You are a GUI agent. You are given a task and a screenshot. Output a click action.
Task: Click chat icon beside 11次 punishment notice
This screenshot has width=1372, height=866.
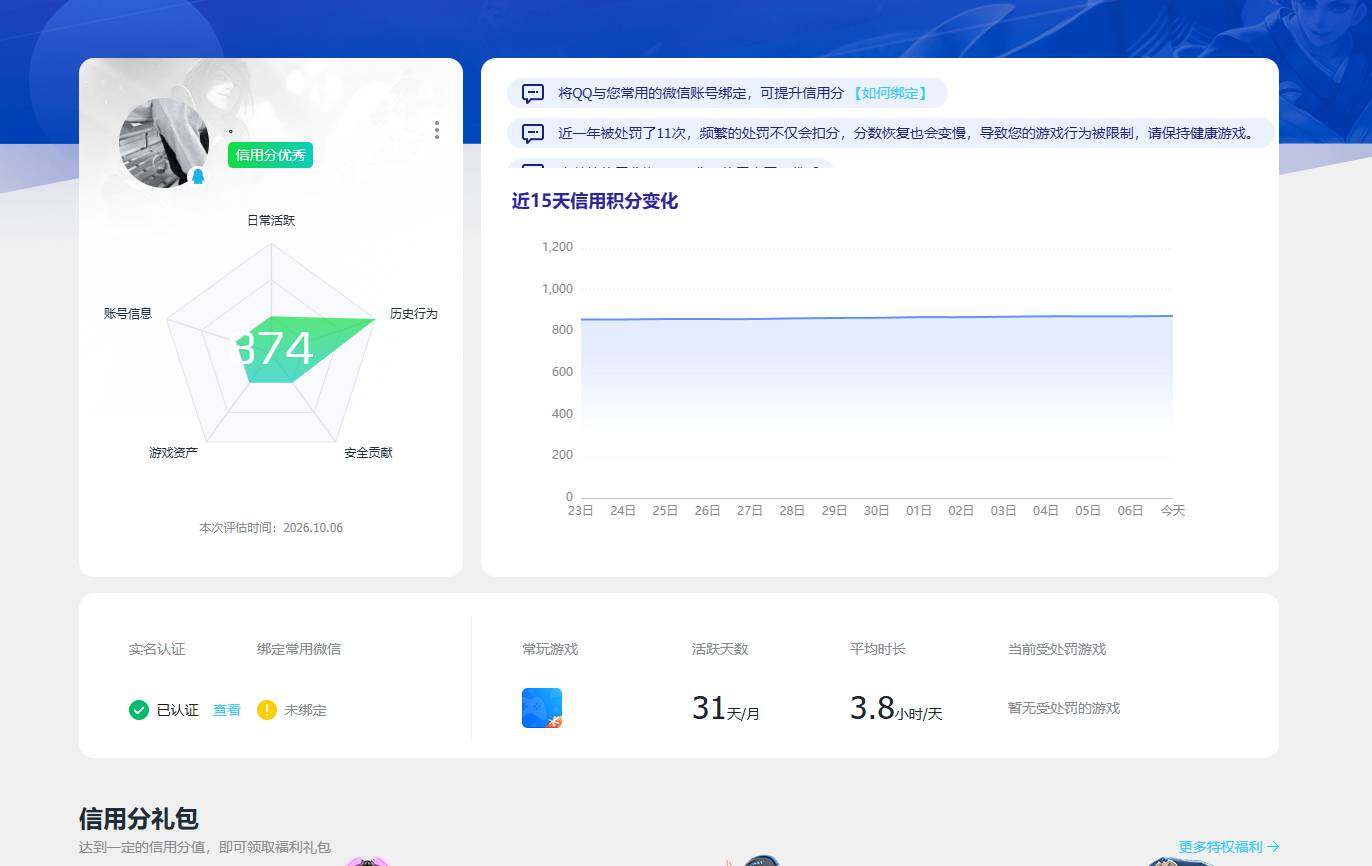click(x=533, y=133)
